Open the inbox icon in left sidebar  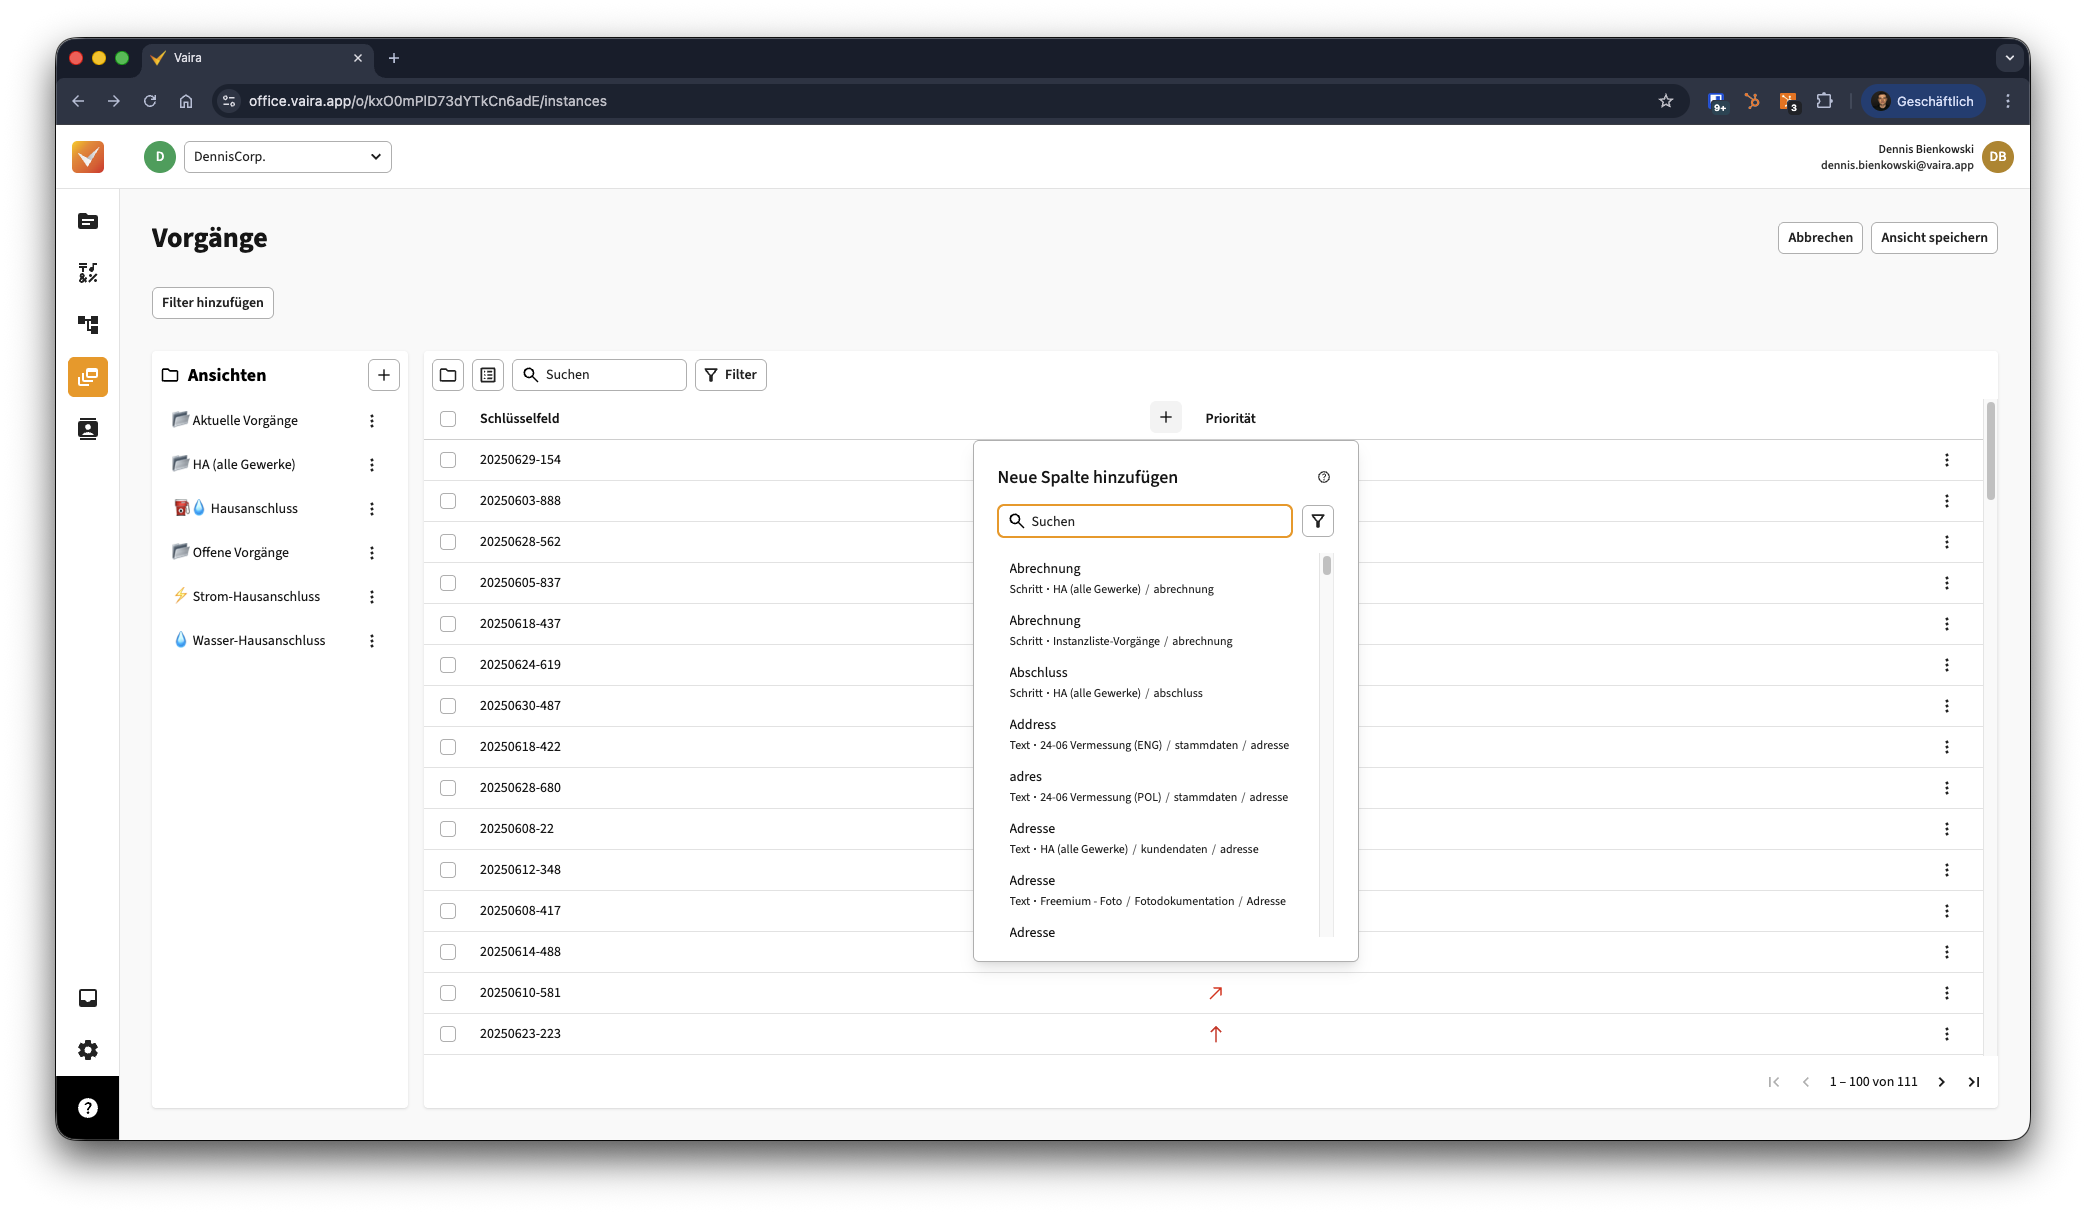[x=88, y=998]
